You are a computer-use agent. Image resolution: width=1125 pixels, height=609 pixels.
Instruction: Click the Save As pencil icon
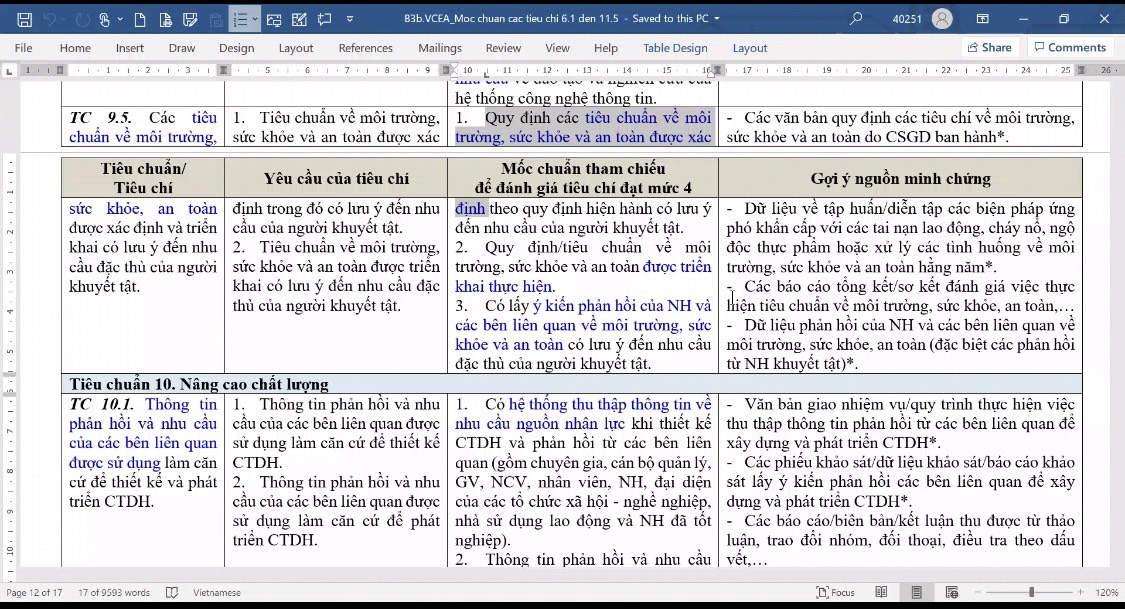(x=190, y=19)
